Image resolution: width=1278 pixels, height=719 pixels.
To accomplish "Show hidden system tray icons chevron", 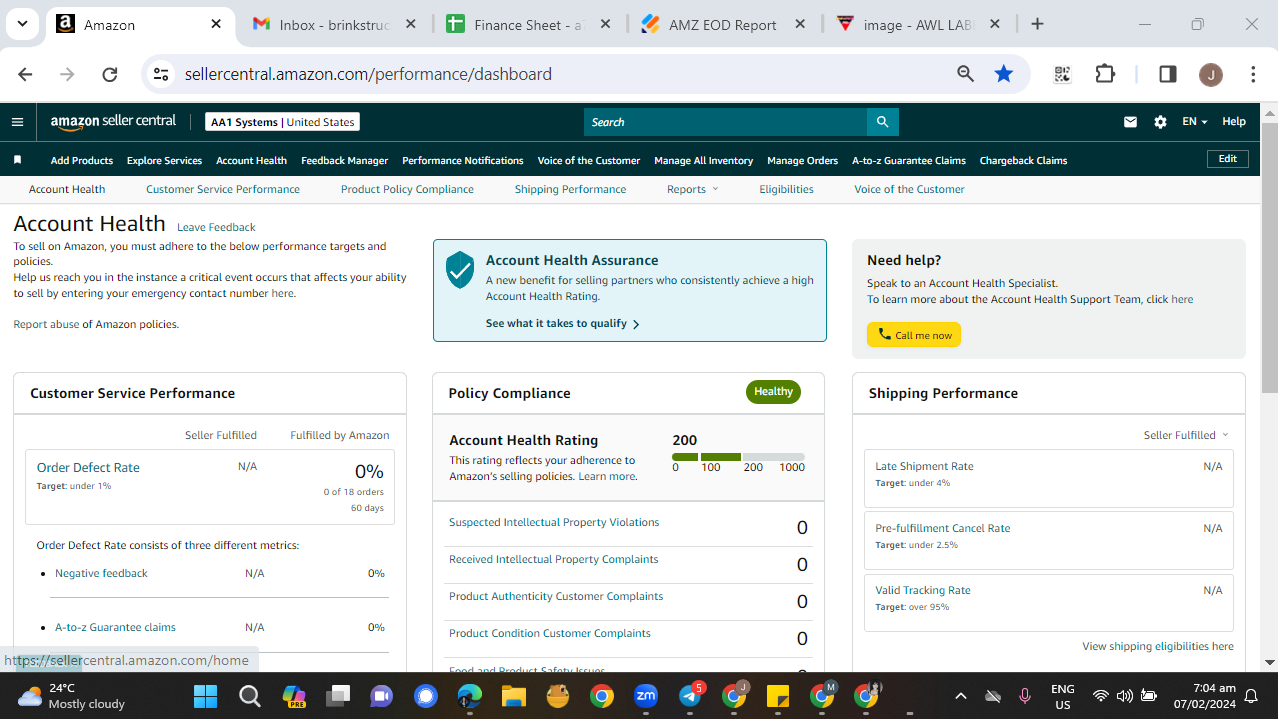I will tap(961, 696).
